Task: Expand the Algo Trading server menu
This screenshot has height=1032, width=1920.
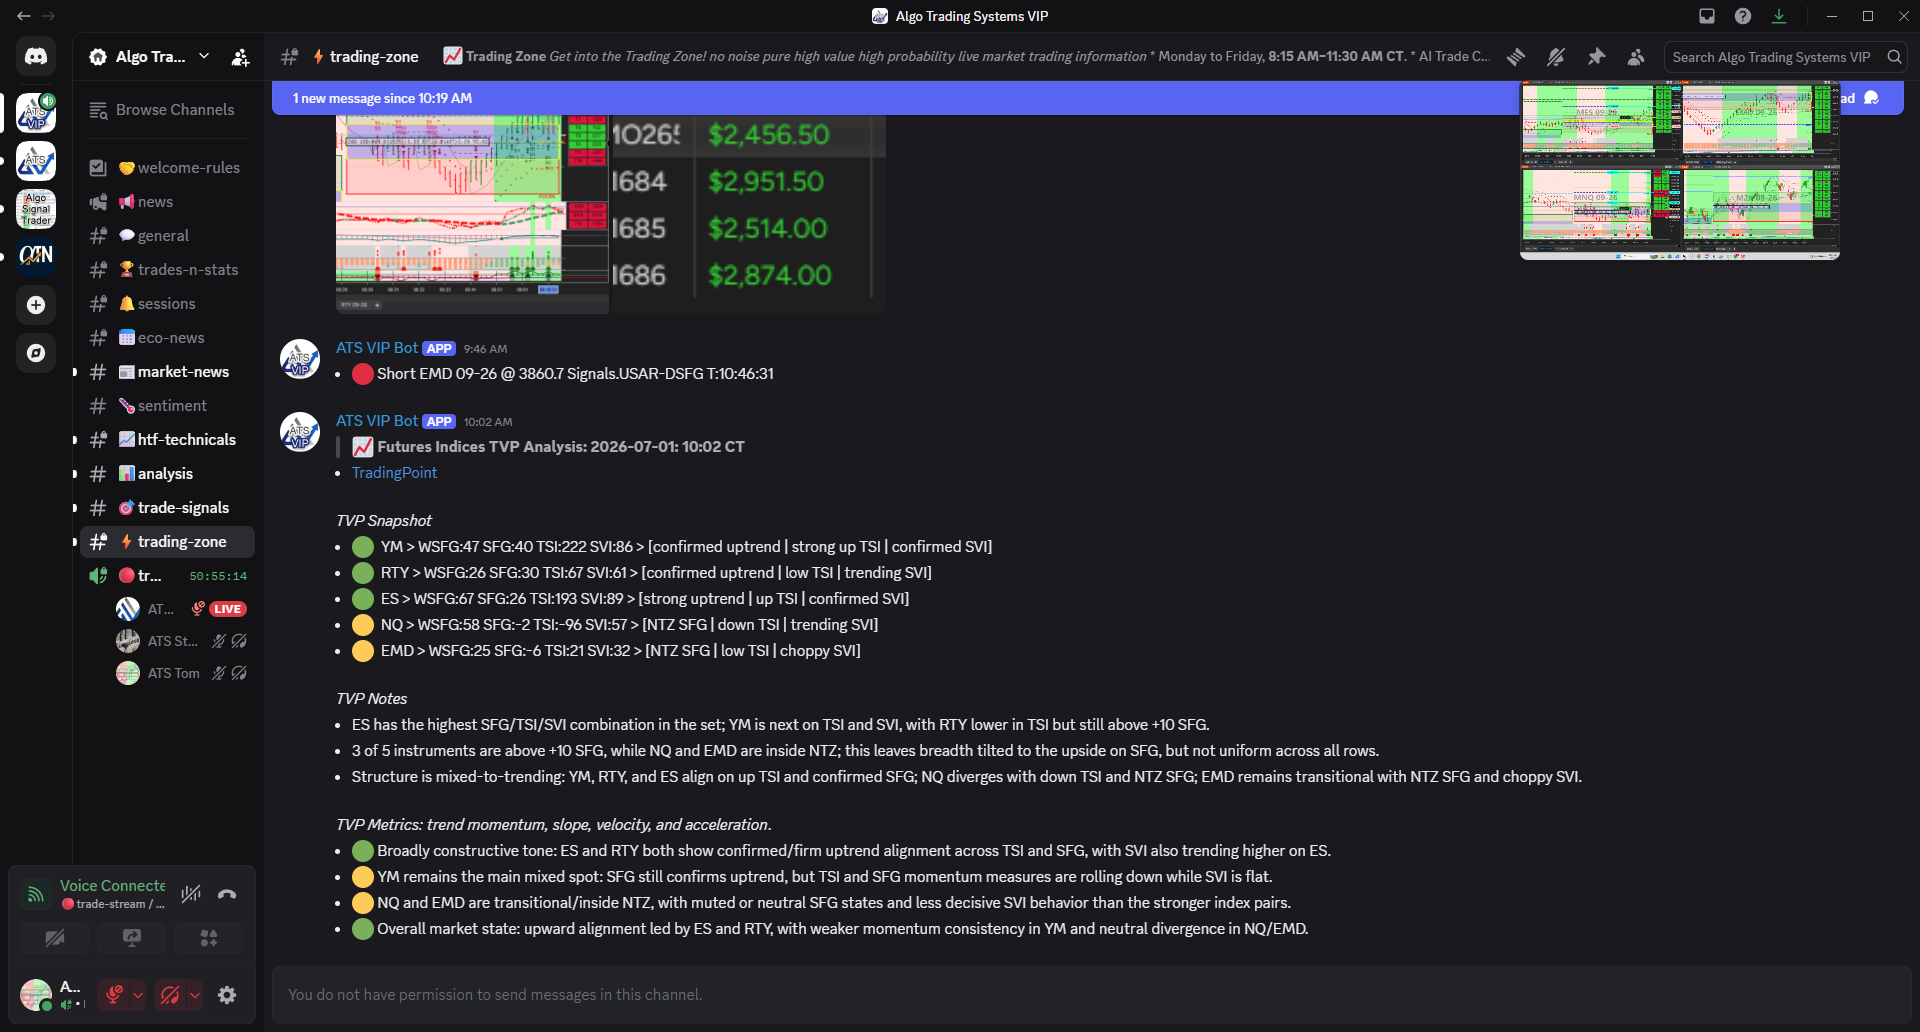Action: click(204, 56)
